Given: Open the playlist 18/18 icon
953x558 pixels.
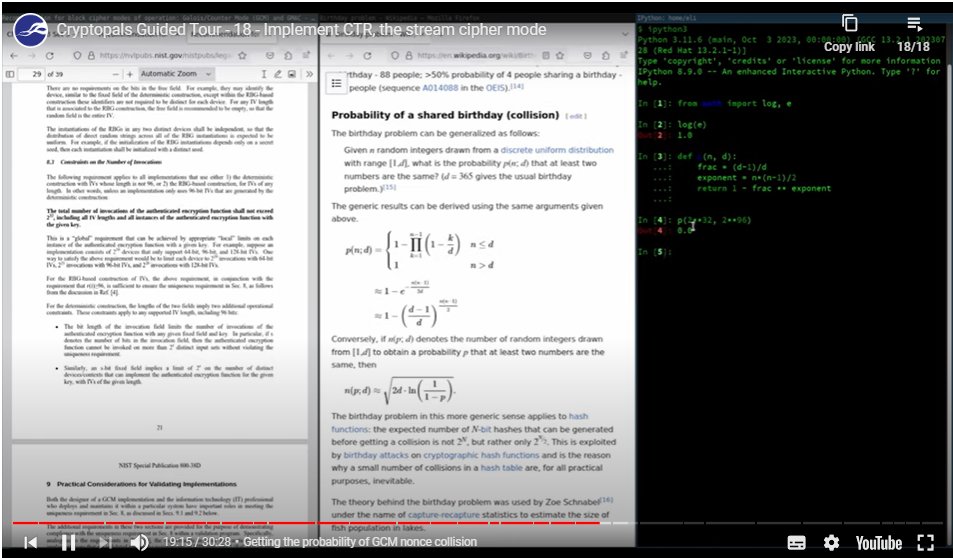Looking at the screenshot, I should point(914,24).
